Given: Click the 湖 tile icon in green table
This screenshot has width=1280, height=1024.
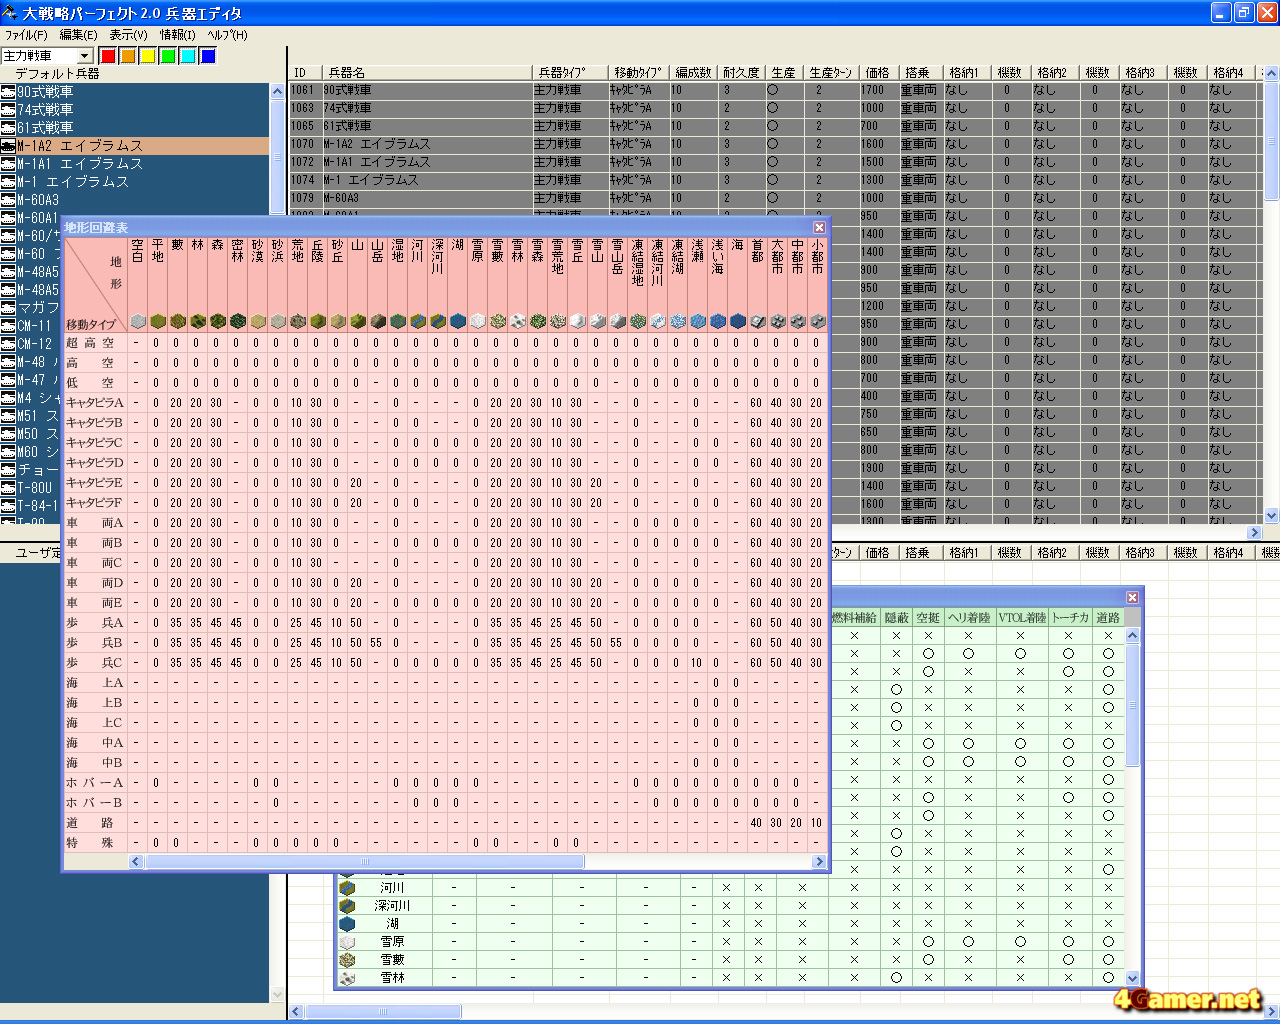Looking at the screenshot, I should tap(347, 923).
